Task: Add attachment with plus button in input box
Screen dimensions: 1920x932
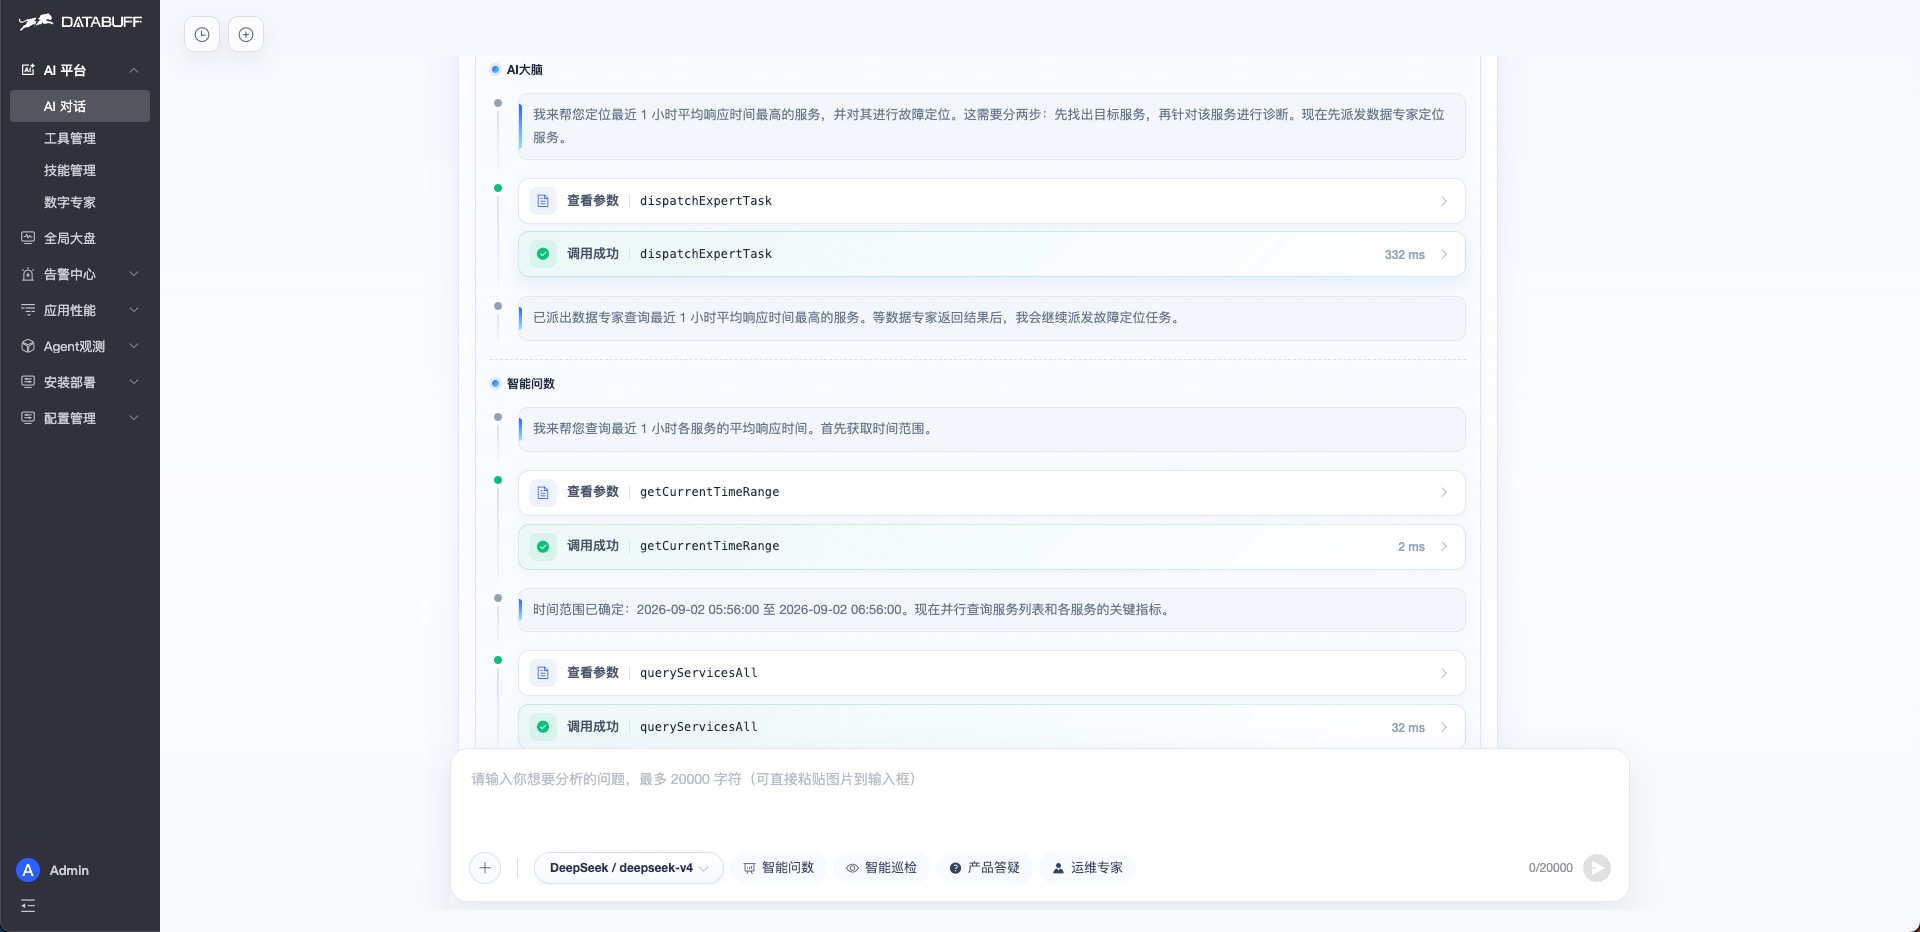Action: [485, 868]
